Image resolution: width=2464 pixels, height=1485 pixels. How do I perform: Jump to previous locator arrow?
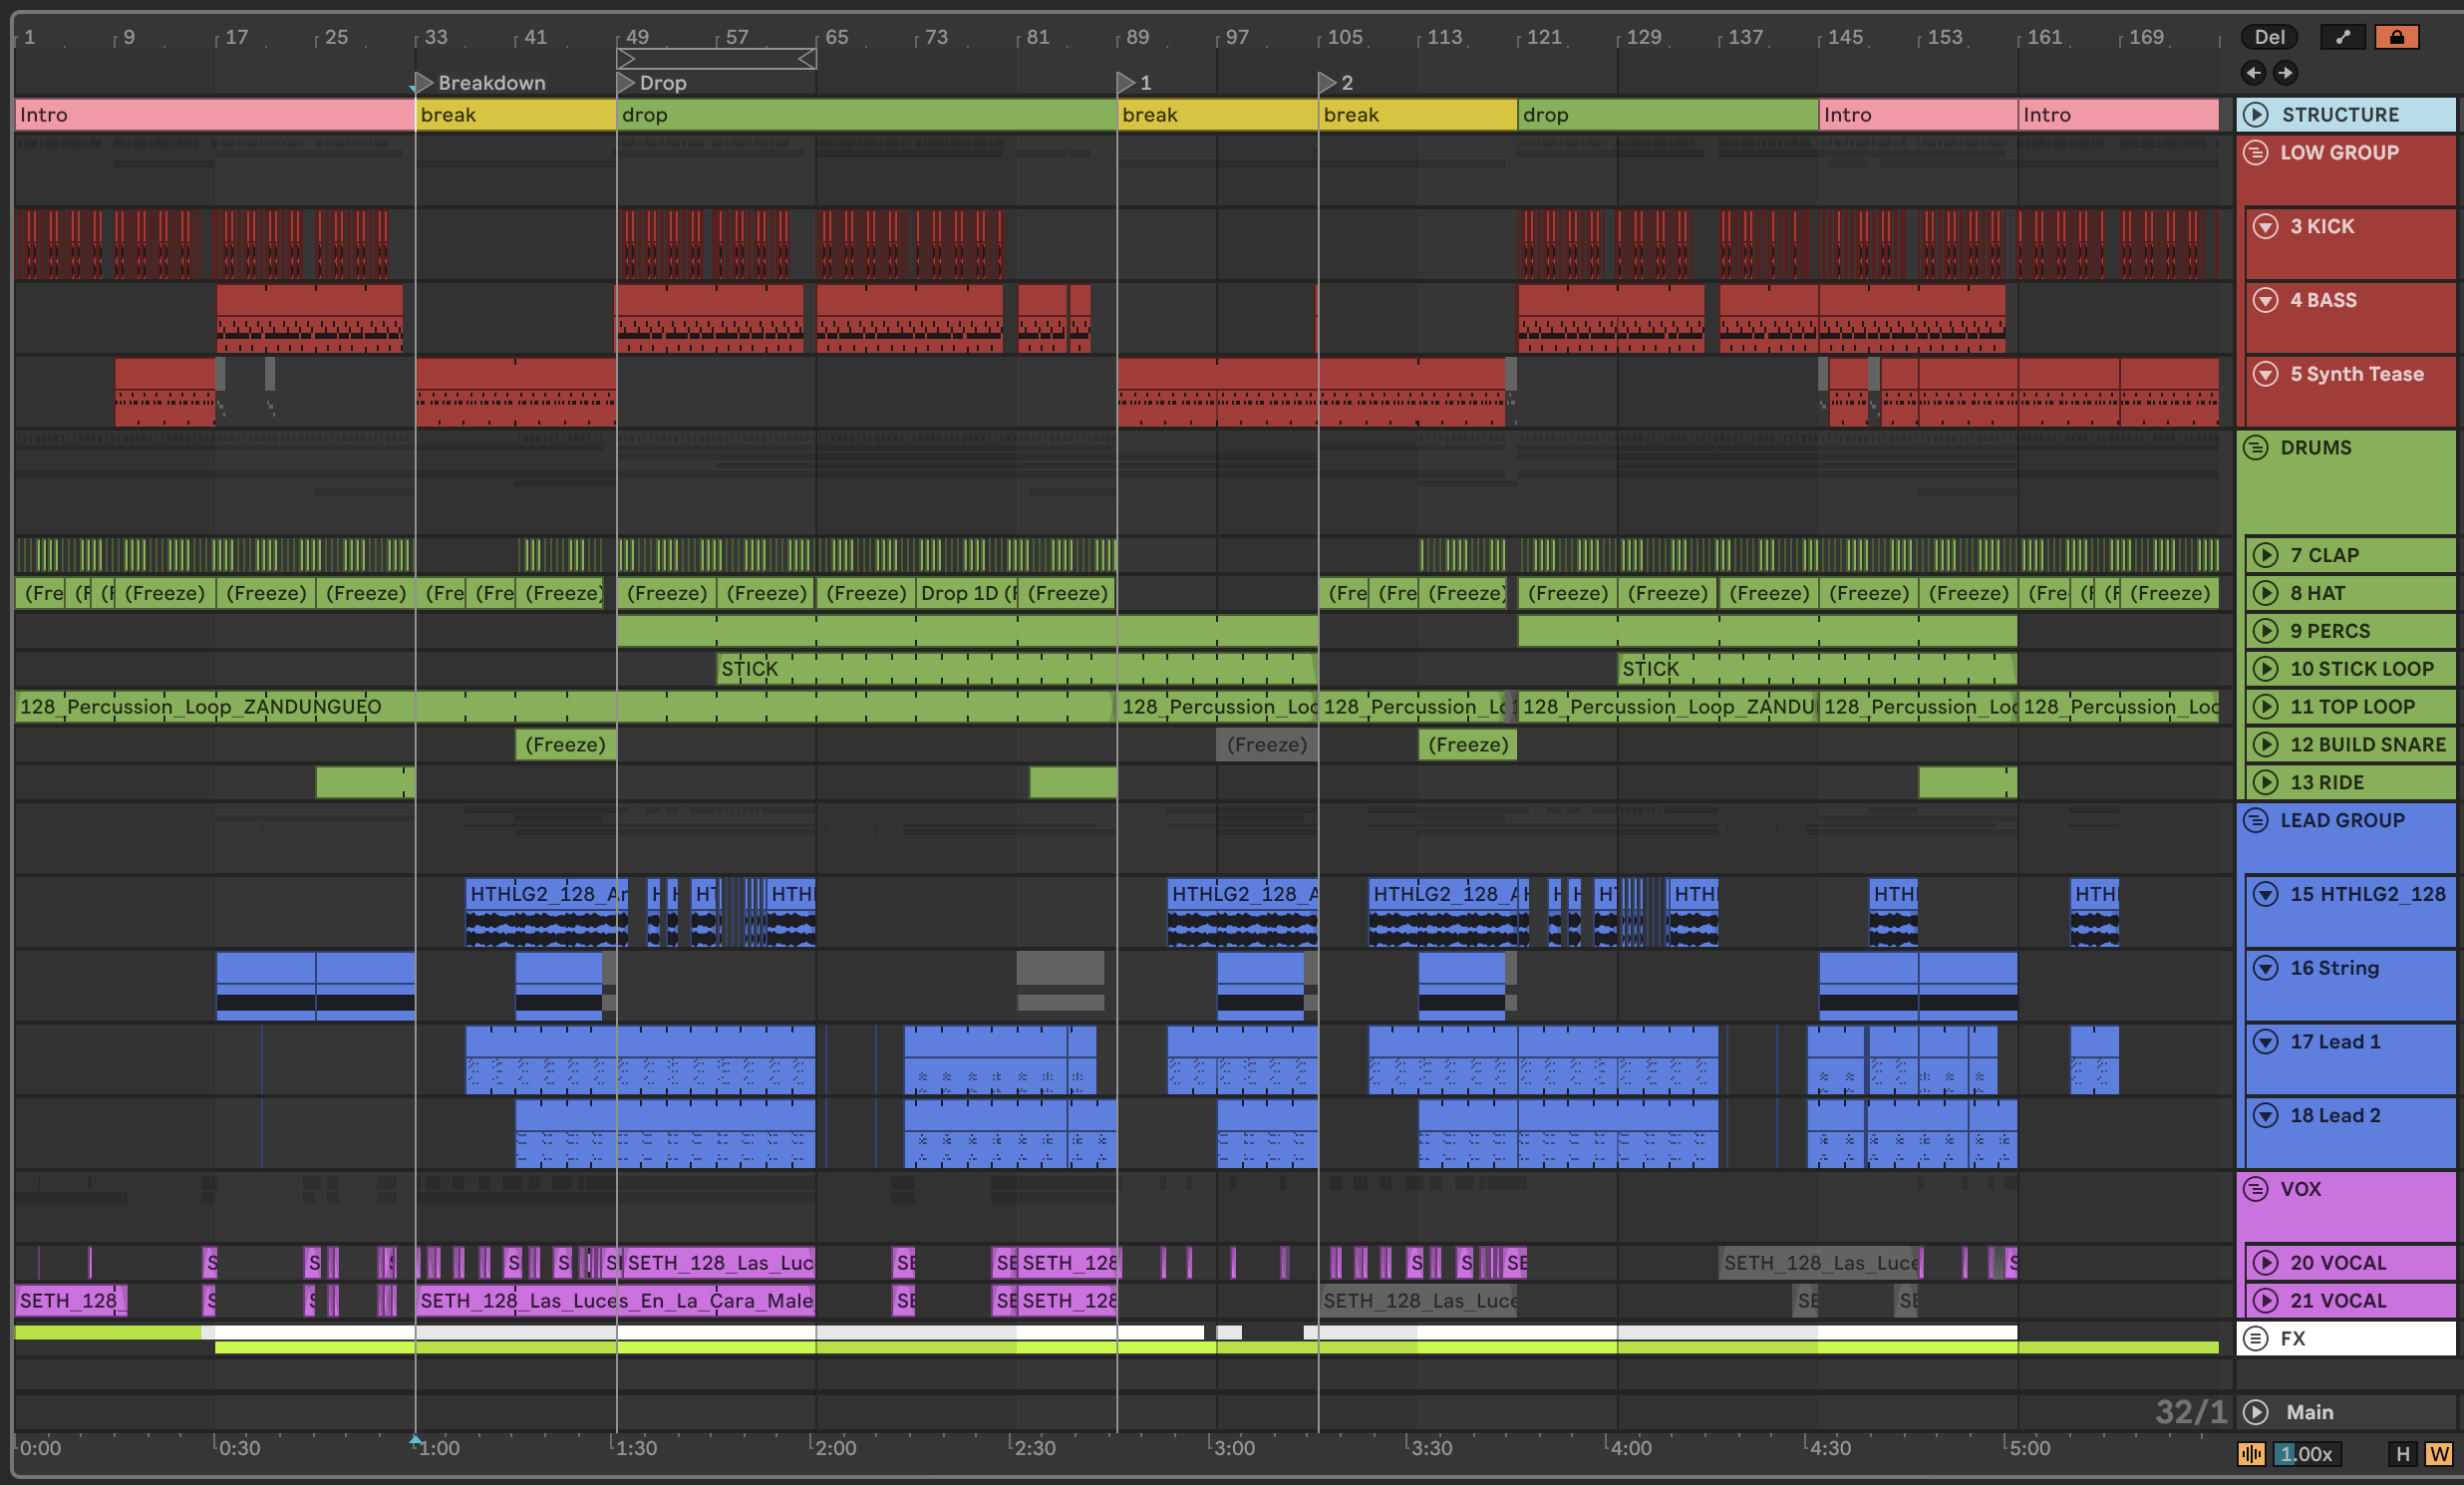[2253, 72]
